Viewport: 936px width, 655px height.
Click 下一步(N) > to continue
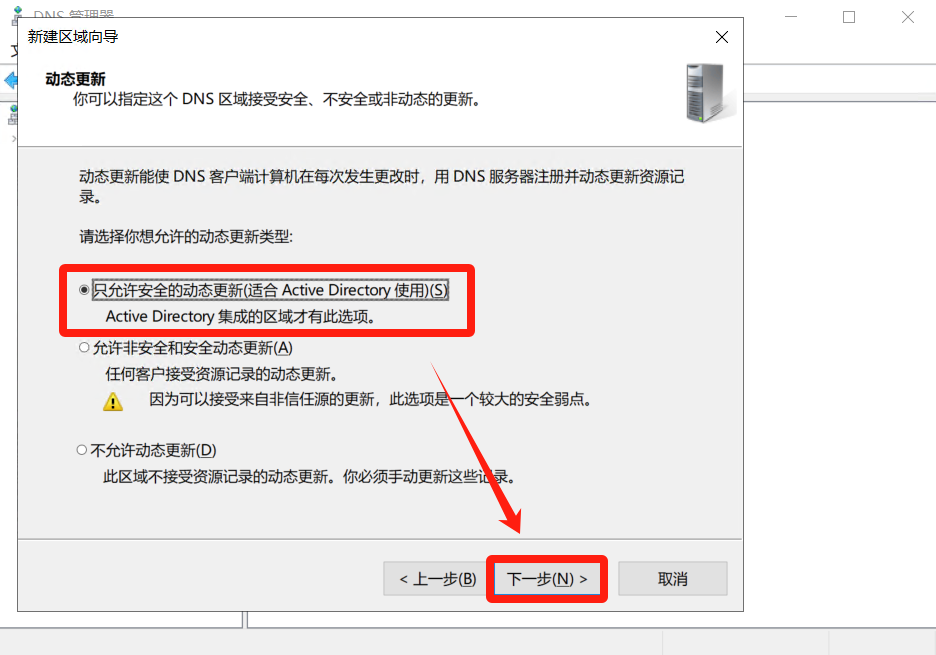point(547,579)
